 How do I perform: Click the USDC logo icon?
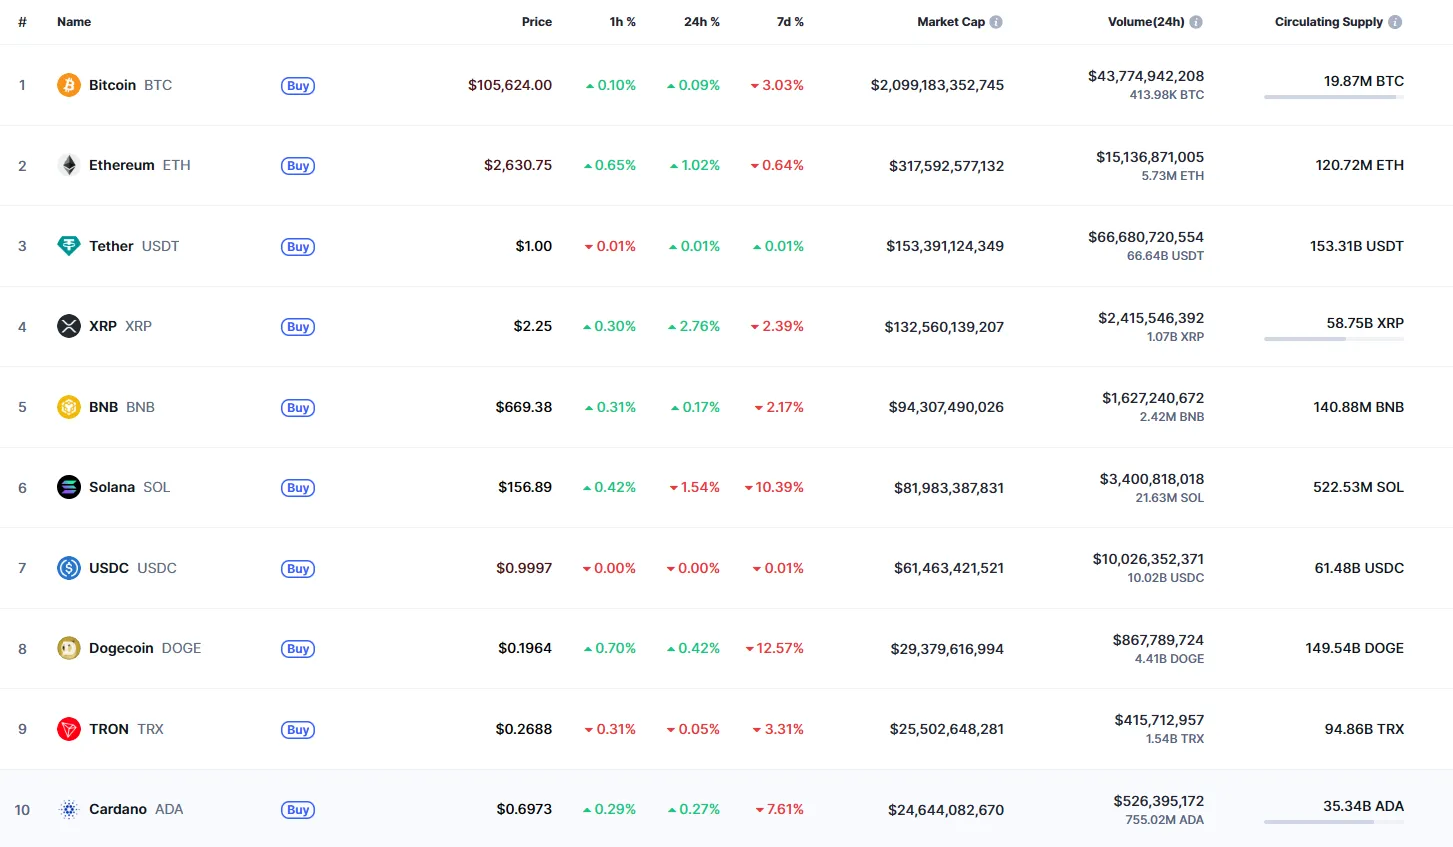click(x=68, y=568)
